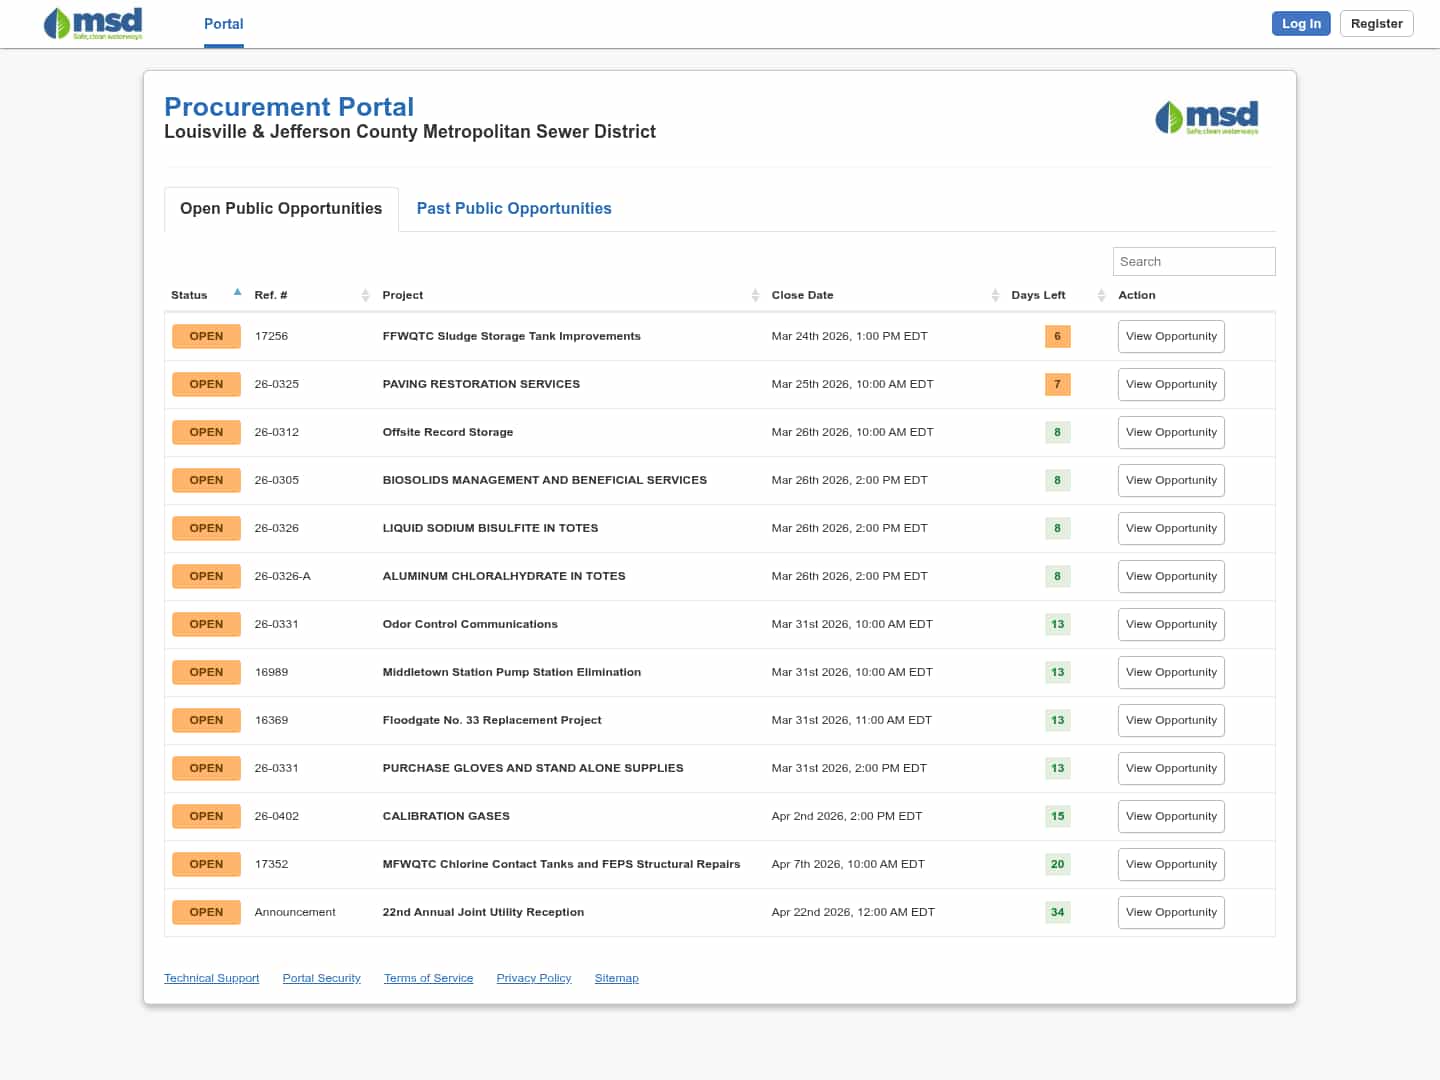Click OPEN status badge for CALIBRATION GASES
This screenshot has width=1440, height=1080.
(206, 816)
